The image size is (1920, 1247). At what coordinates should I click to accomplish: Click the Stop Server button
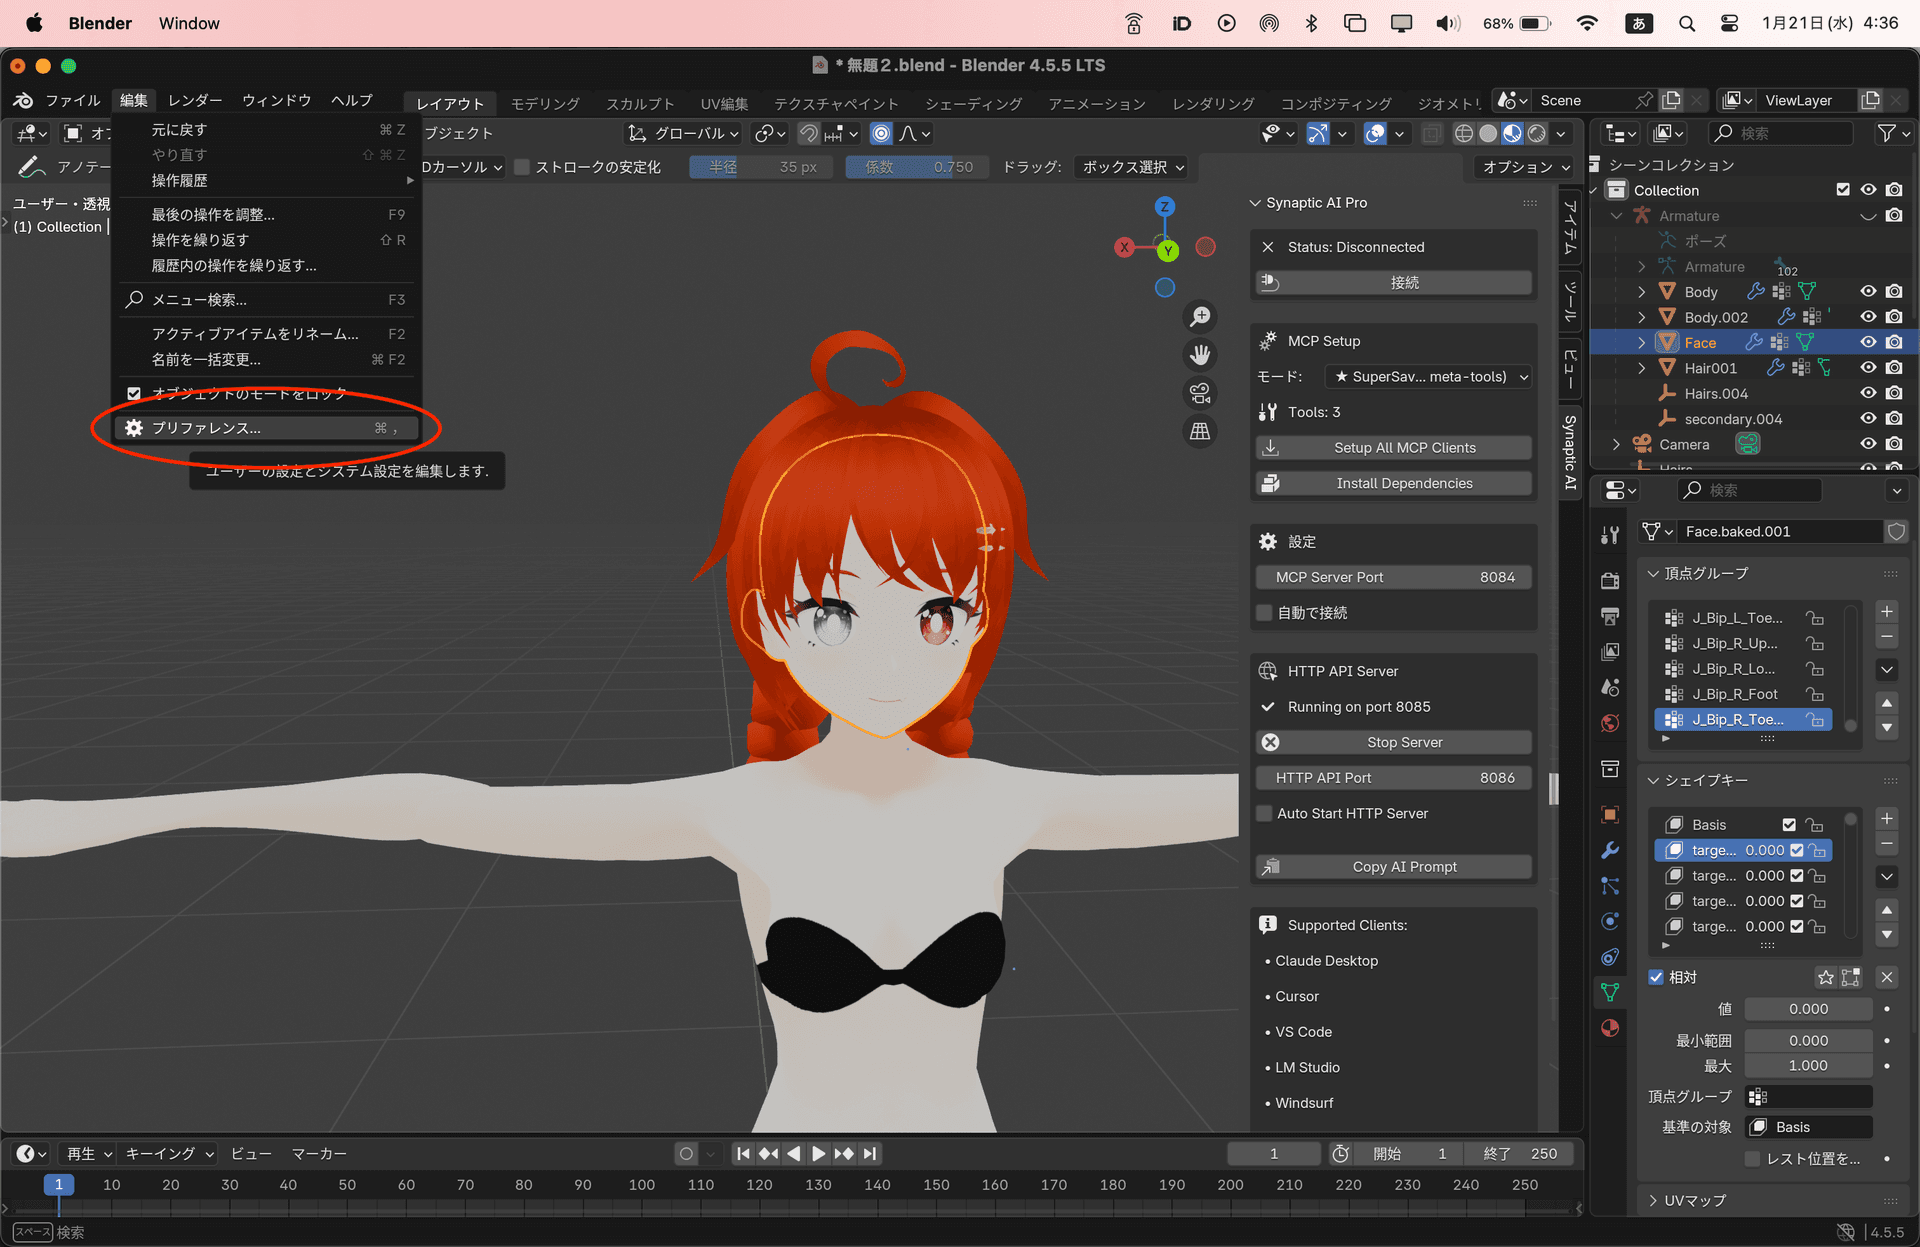pyautogui.click(x=1394, y=742)
